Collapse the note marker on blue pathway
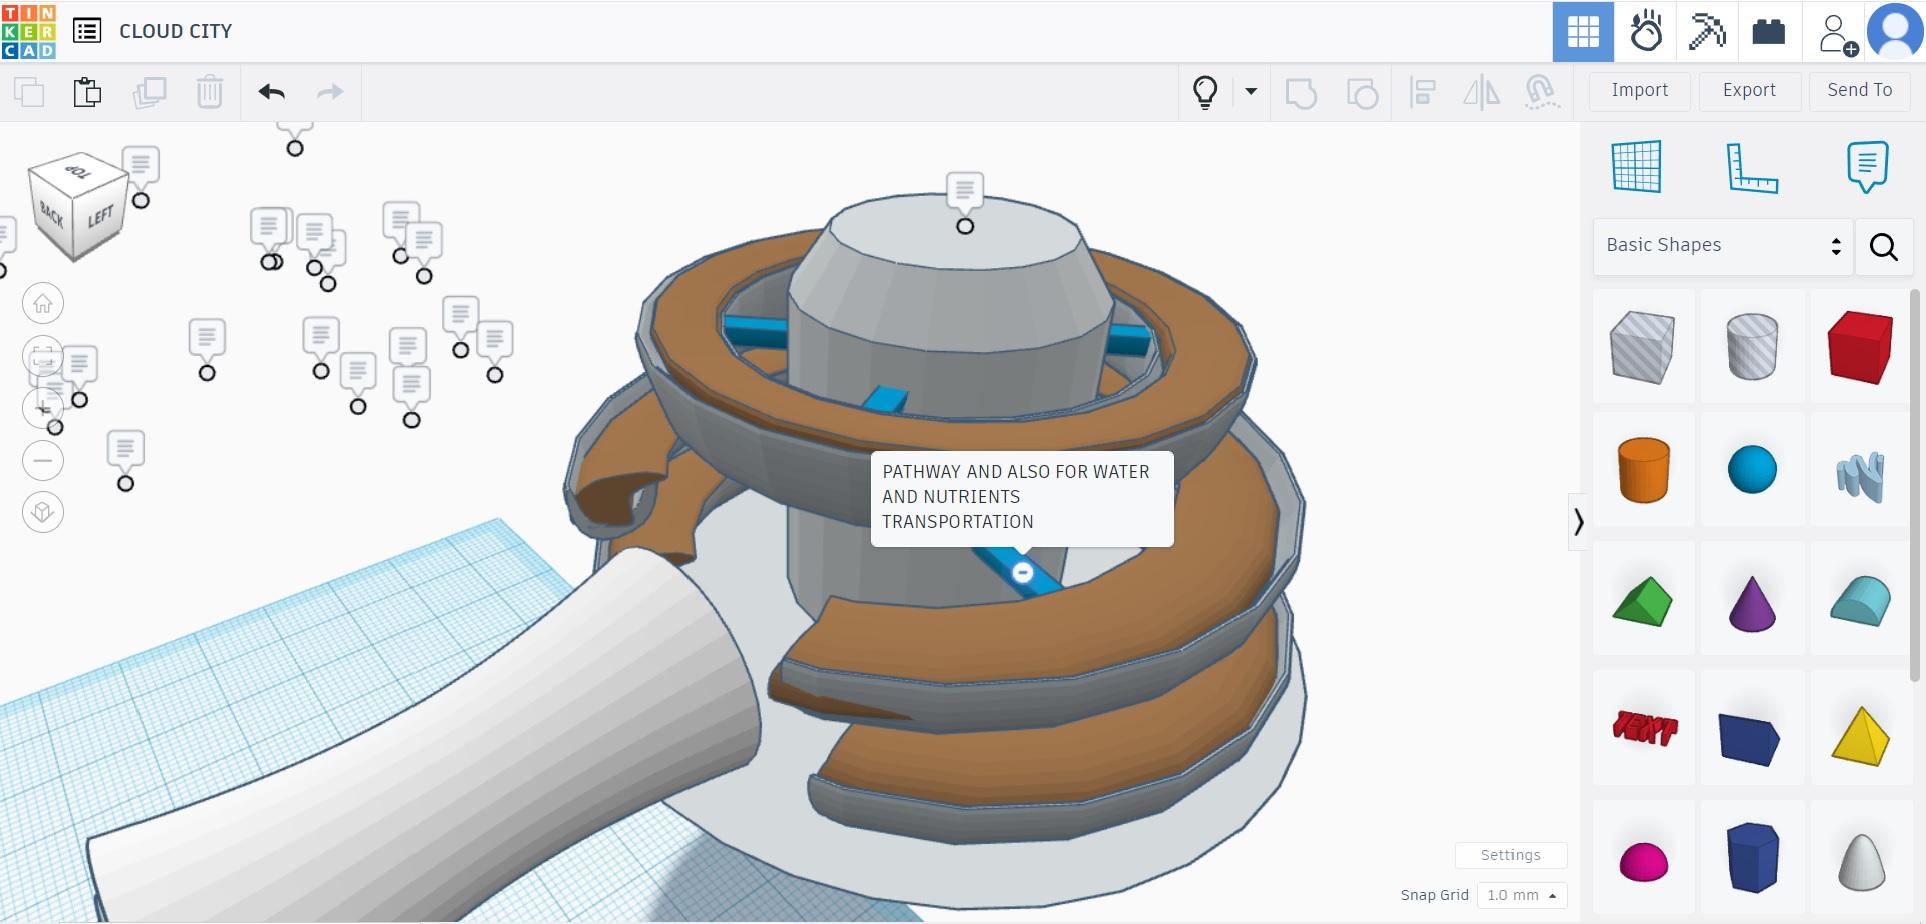The image size is (1926, 924). coord(1022,573)
